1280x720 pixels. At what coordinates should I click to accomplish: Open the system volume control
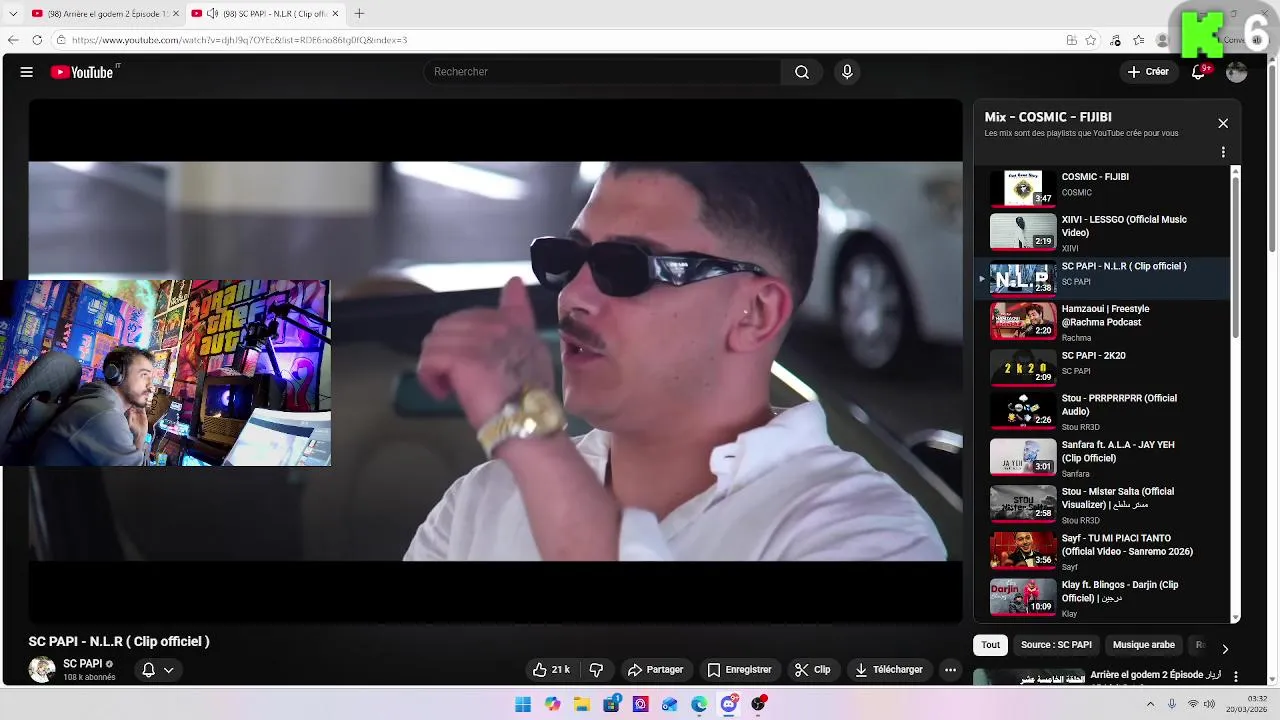pos(1210,704)
